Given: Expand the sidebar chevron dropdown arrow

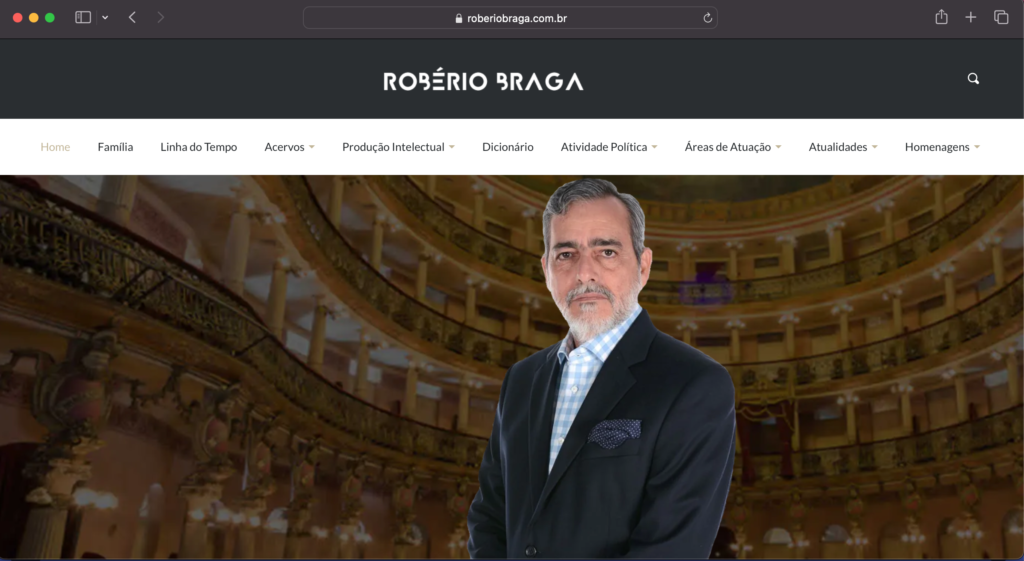Looking at the screenshot, I should click(105, 18).
